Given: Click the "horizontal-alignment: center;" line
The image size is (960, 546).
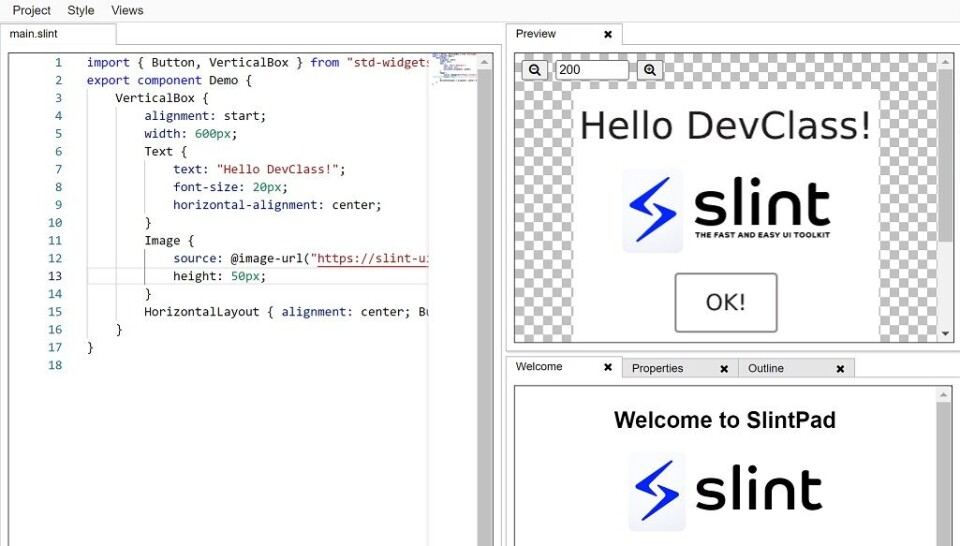Looking at the screenshot, I should click(277, 205).
